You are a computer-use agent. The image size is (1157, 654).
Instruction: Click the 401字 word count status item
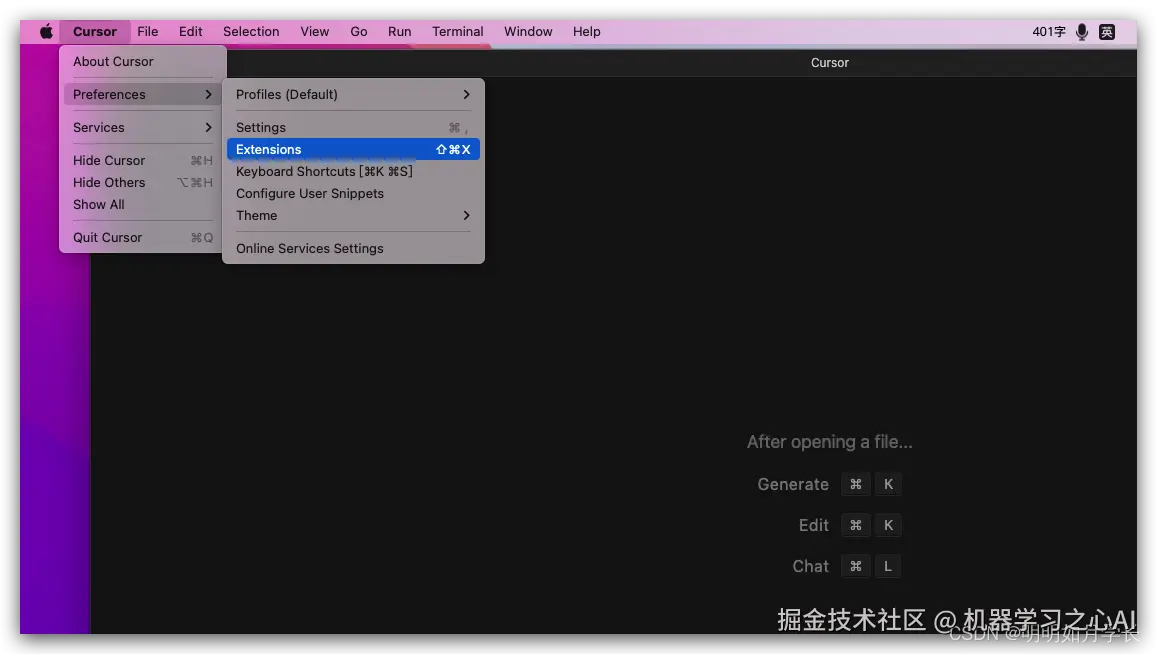pyautogui.click(x=1049, y=32)
